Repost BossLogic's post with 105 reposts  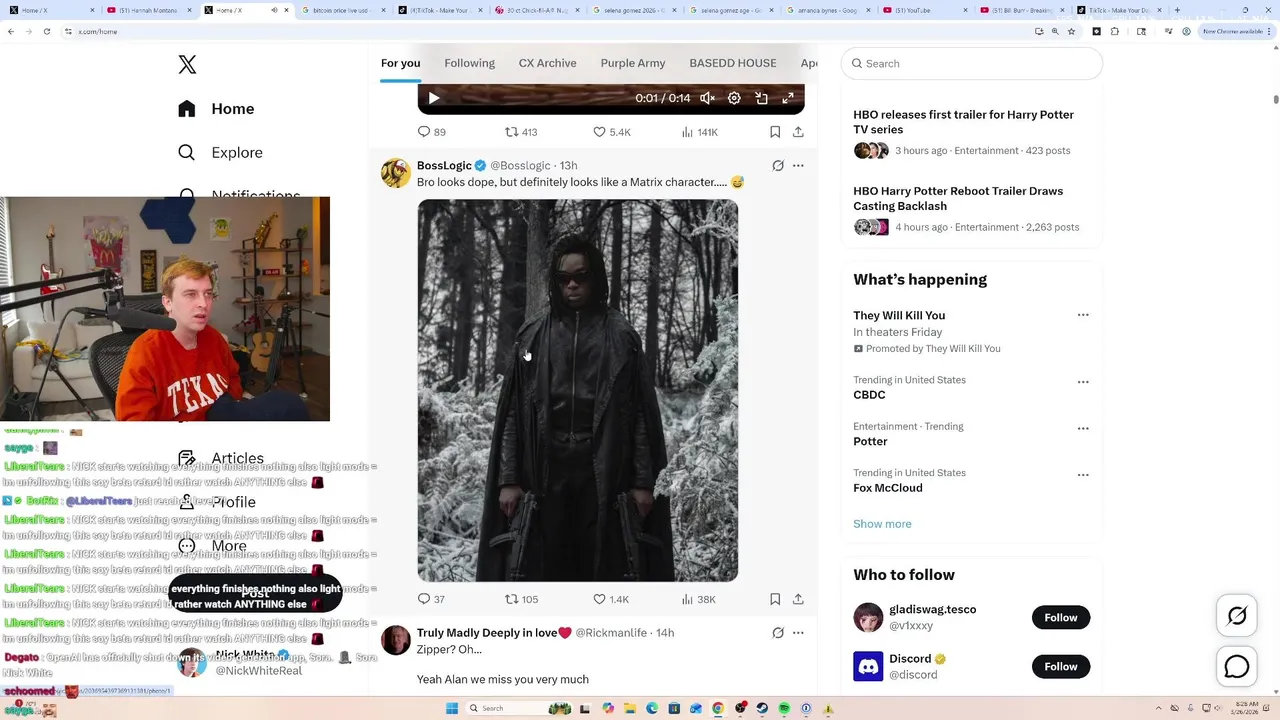(521, 599)
